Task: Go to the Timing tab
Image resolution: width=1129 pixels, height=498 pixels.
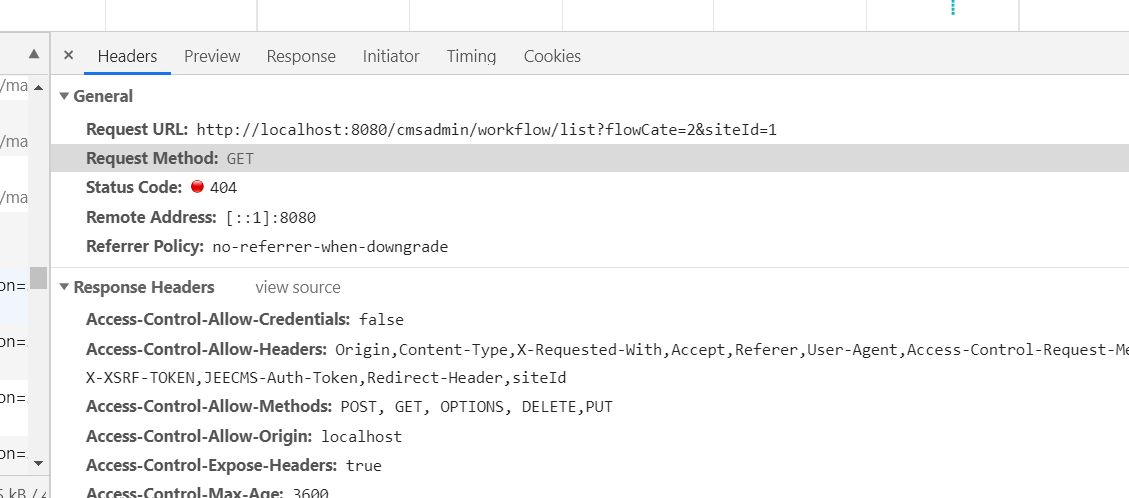Action: coord(471,56)
